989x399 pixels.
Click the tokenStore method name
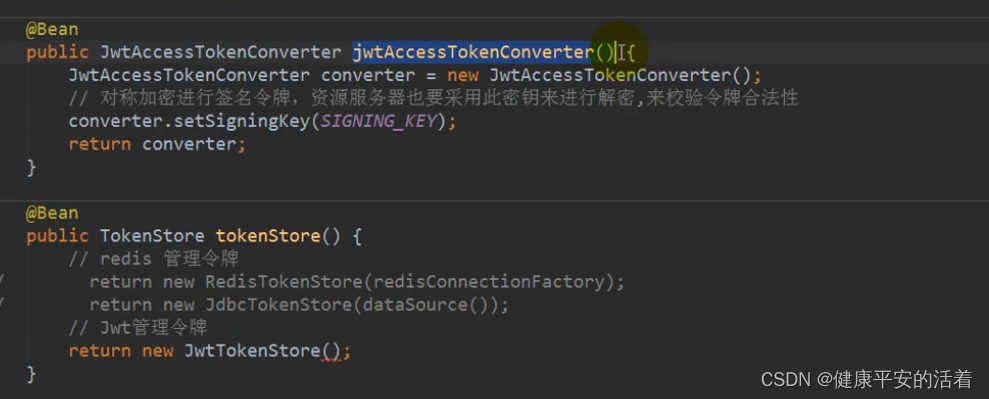coord(268,236)
